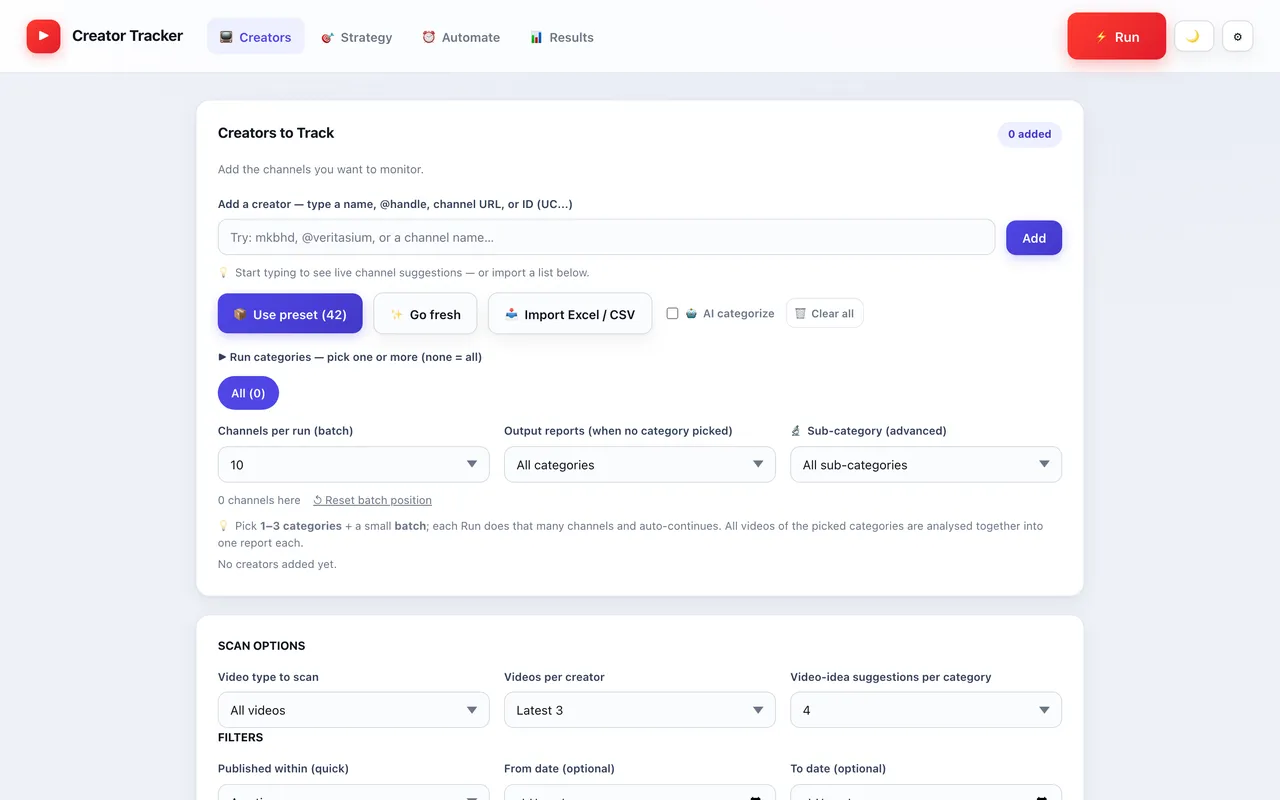The width and height of the screenshot is (1280, 800).
Task: Click the red Creator Tracker play logo
Action: [x=43, y=36]
